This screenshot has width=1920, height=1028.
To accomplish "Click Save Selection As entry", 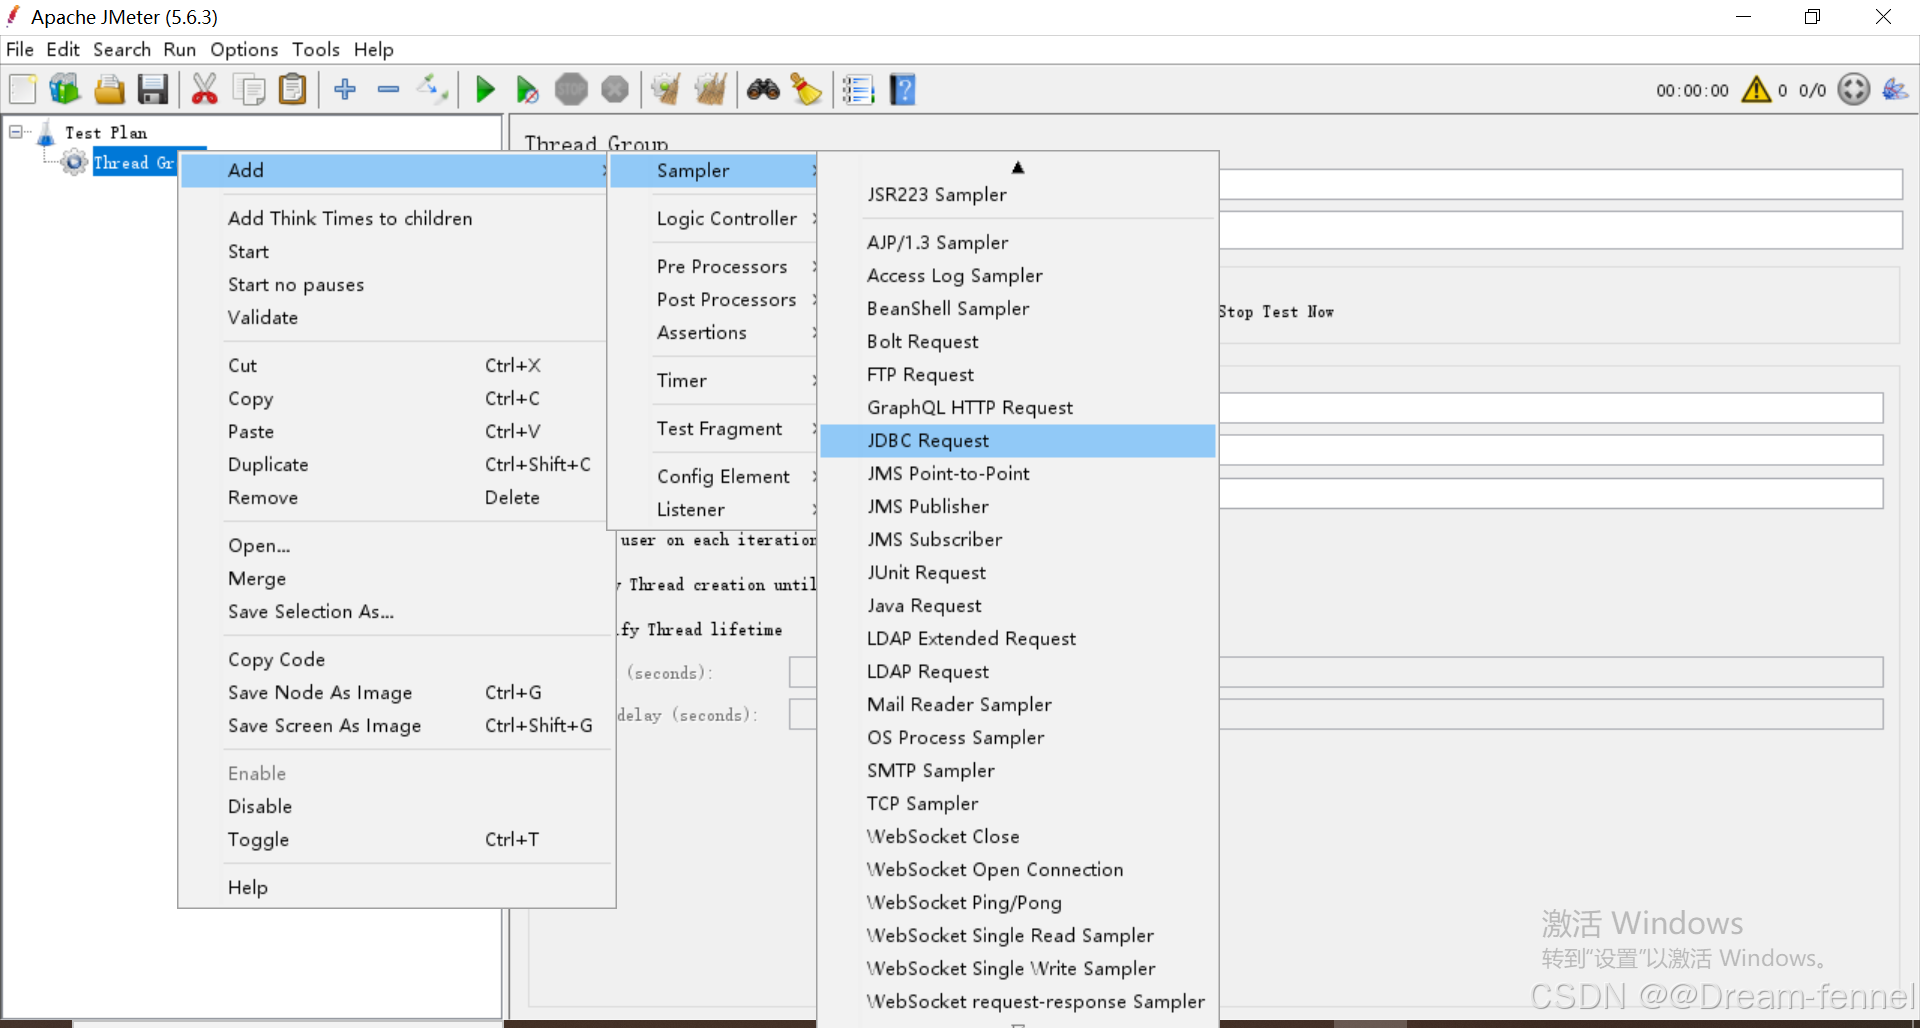I will [396, 611].
